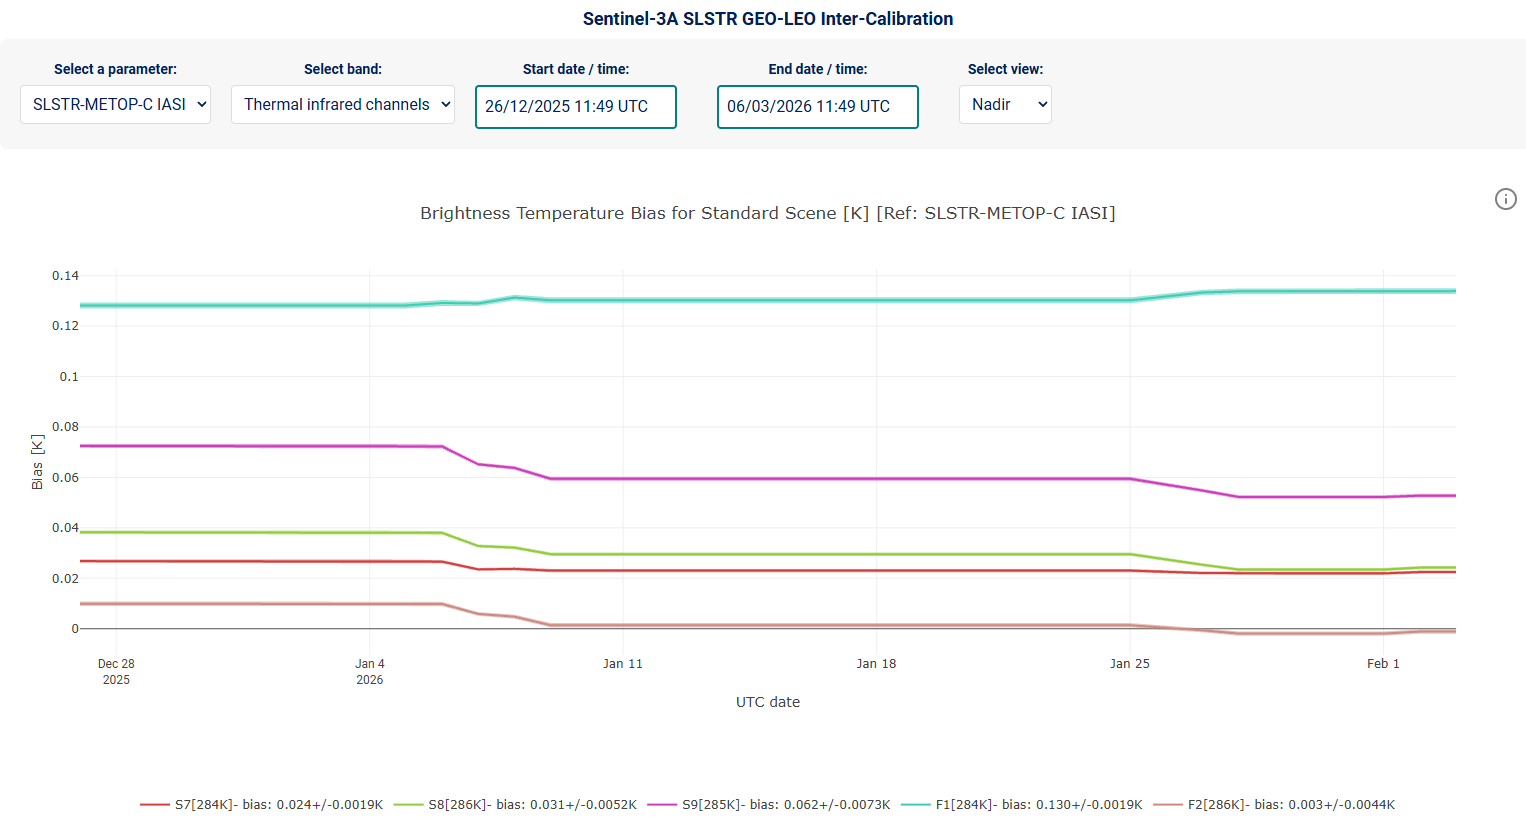
Task: Click the 'End date / time:' label
Action: pos(818,69)
